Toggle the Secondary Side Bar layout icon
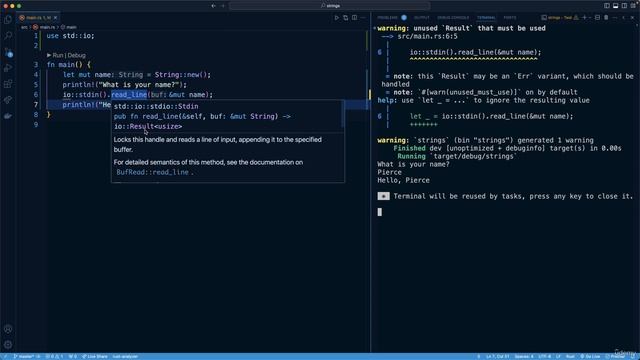The width and height of the screenshot is (640, 360). pyautogui.click(x=624, y=6)
